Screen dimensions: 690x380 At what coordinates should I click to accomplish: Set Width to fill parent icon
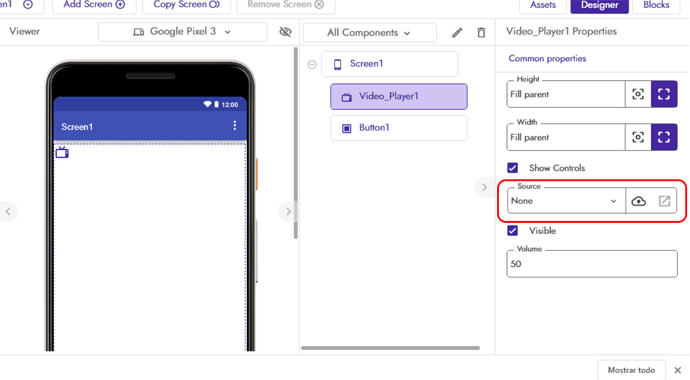point(664,137)
